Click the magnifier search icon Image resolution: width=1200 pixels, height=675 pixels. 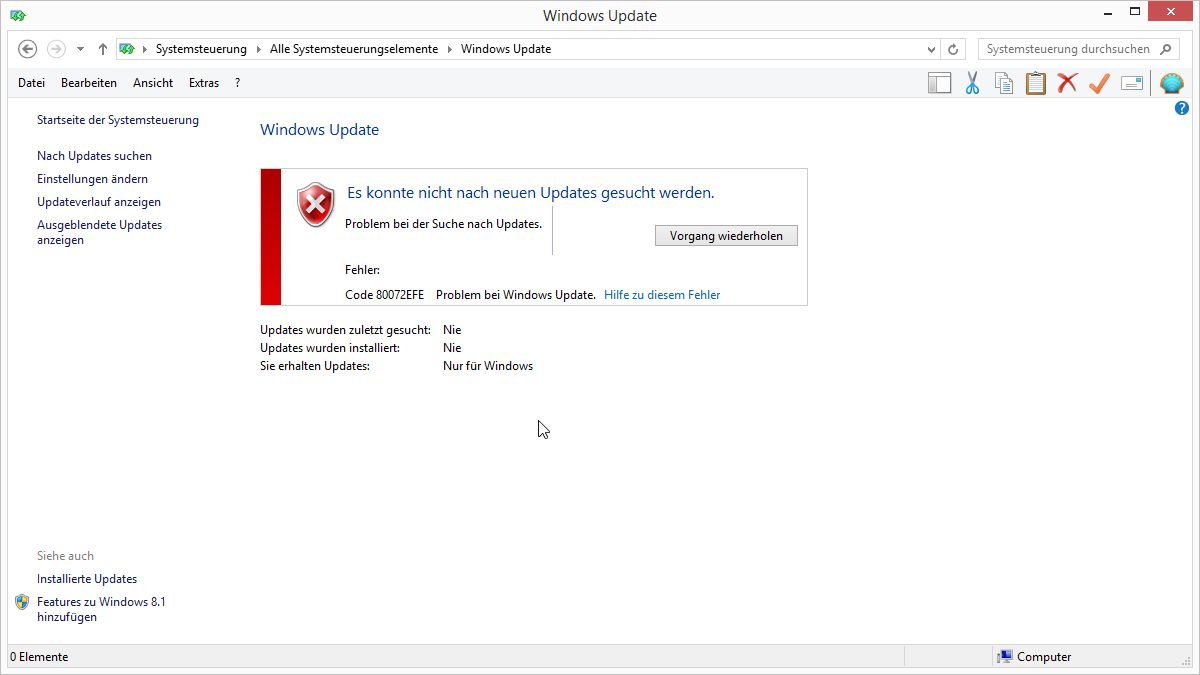click(x=1166, y=49)
